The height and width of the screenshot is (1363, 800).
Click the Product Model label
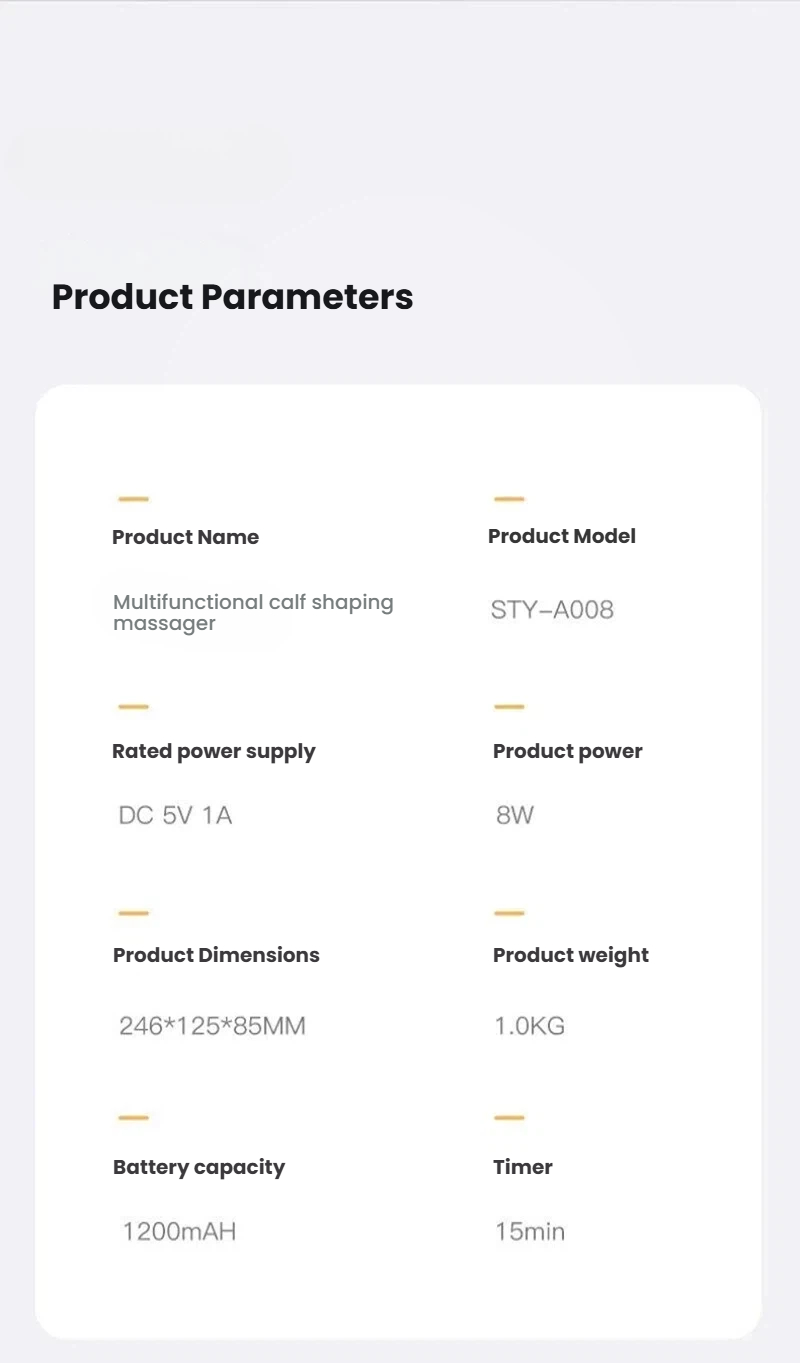click(561, 536)
